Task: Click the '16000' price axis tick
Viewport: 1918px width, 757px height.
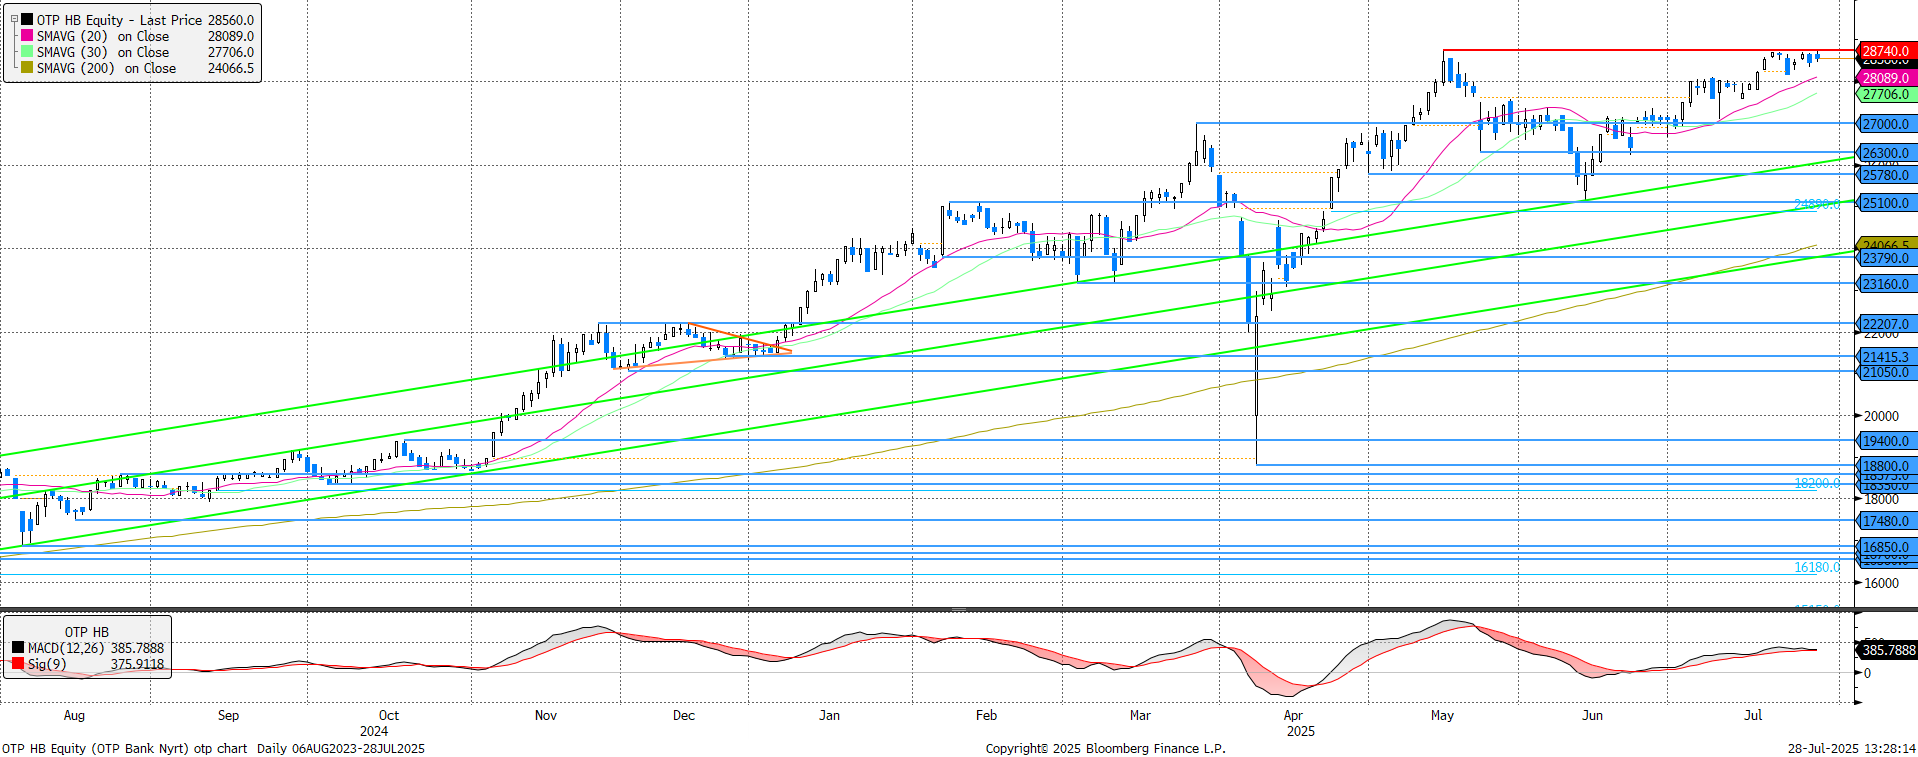Action: click(x=1881, y=583)
